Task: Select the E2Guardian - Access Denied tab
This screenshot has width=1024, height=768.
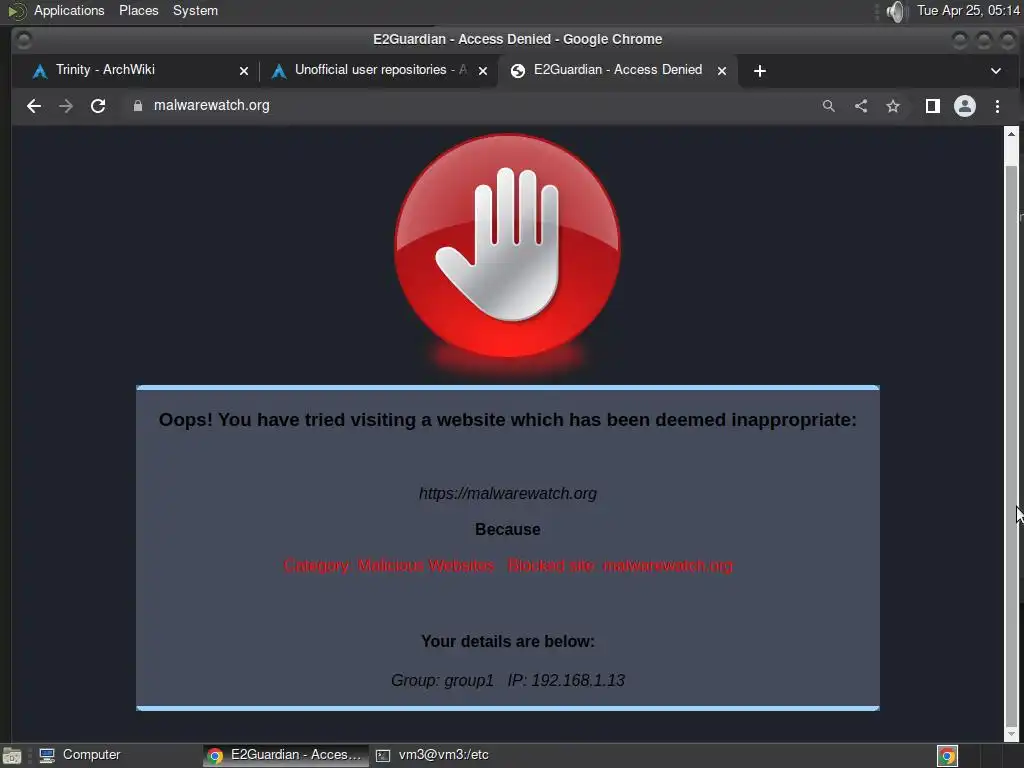Action: 618,70
